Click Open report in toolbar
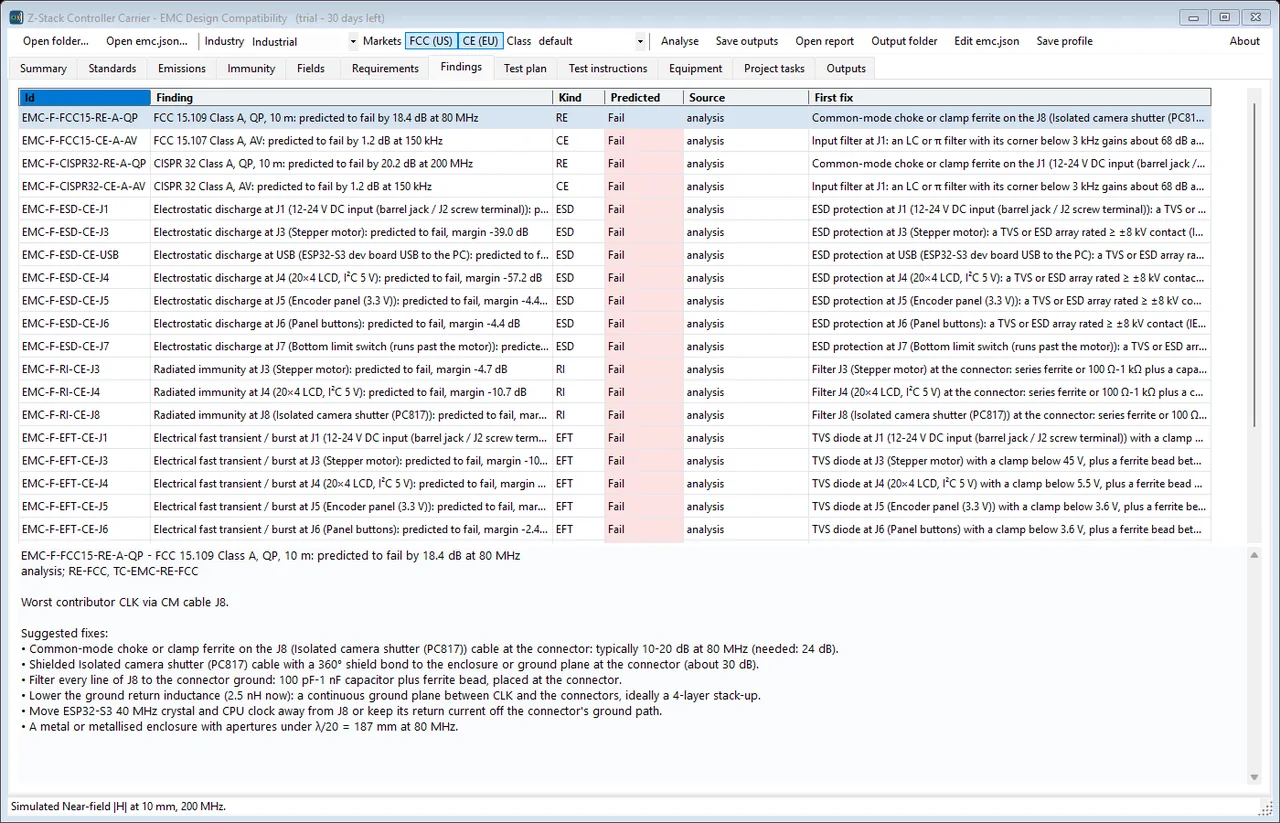Screen dimensions: 1280x823 [x=825, y=41]
